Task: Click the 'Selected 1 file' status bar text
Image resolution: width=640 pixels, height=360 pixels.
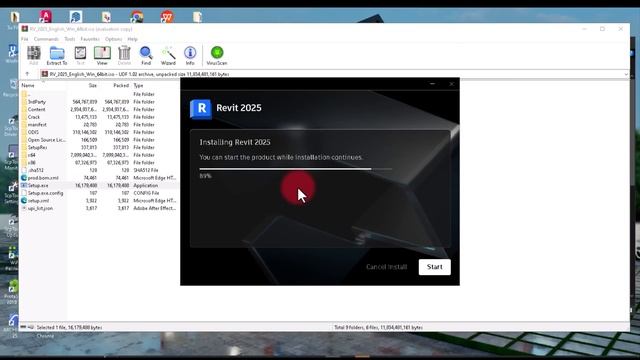Action: pos(69,327)
